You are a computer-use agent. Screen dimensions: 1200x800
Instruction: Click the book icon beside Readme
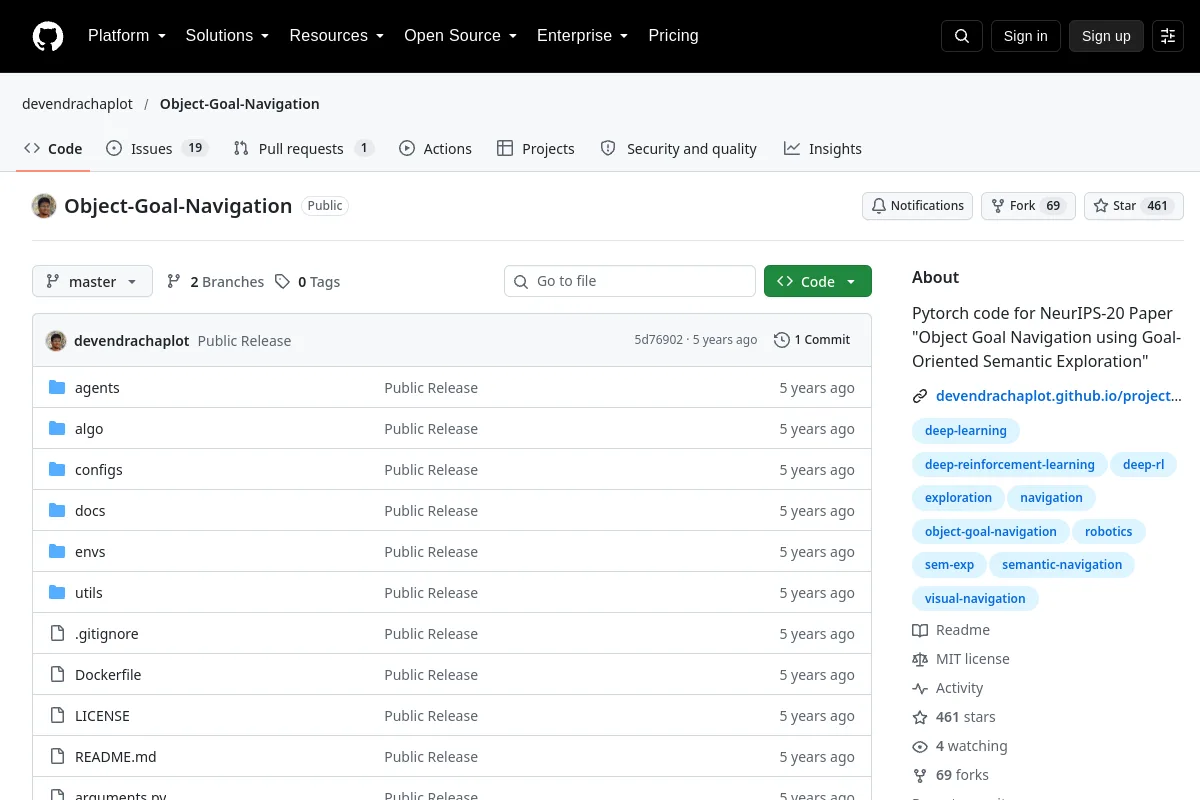[x=920, y=630]
